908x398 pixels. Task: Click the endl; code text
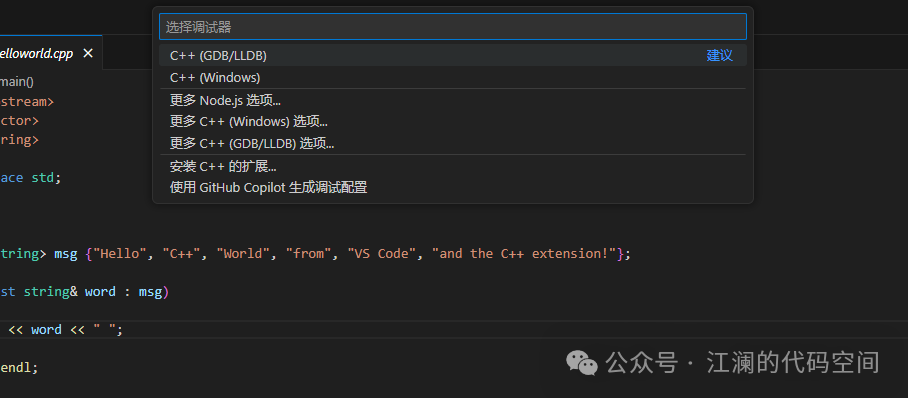[19, 367]
